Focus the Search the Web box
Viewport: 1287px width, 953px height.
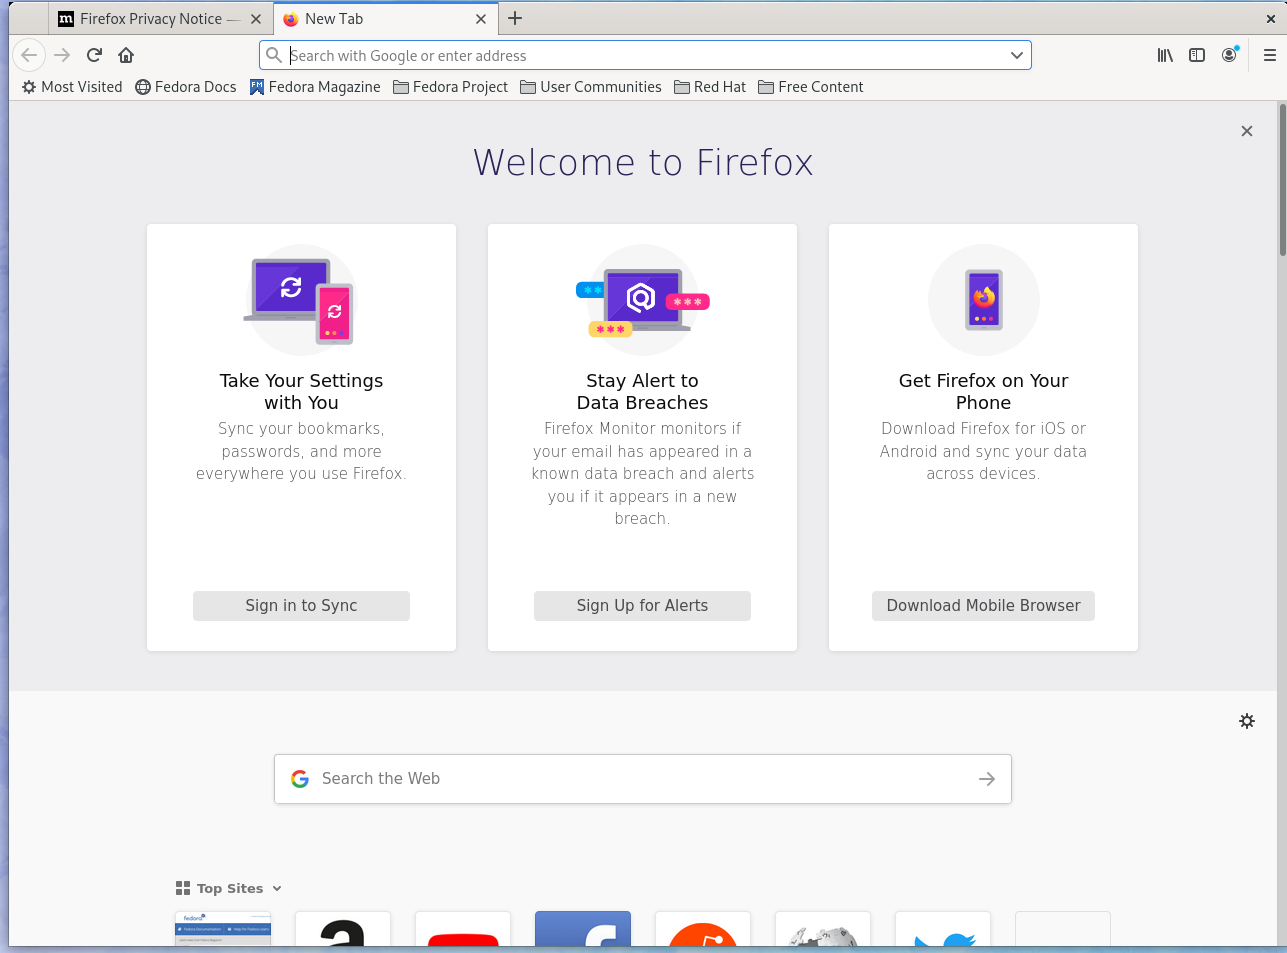[643, 779]
